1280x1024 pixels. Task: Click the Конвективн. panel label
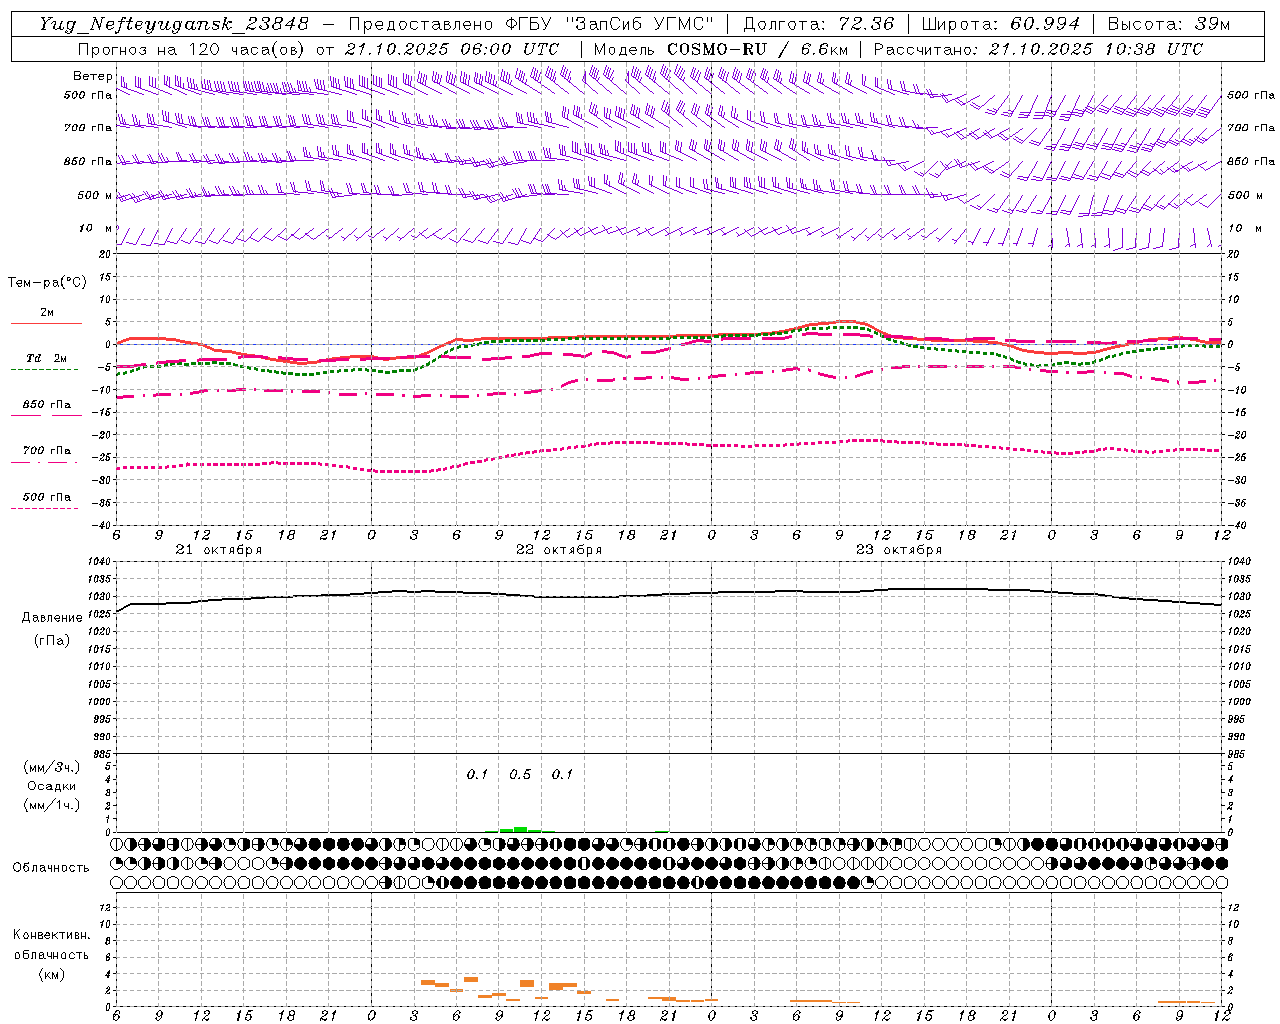pos(51,935)
